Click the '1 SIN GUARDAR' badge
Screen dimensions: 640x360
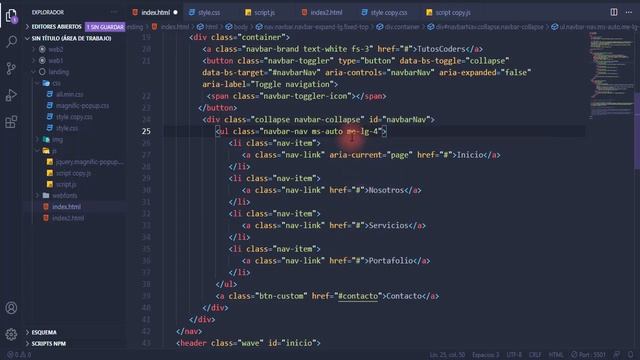105,27
